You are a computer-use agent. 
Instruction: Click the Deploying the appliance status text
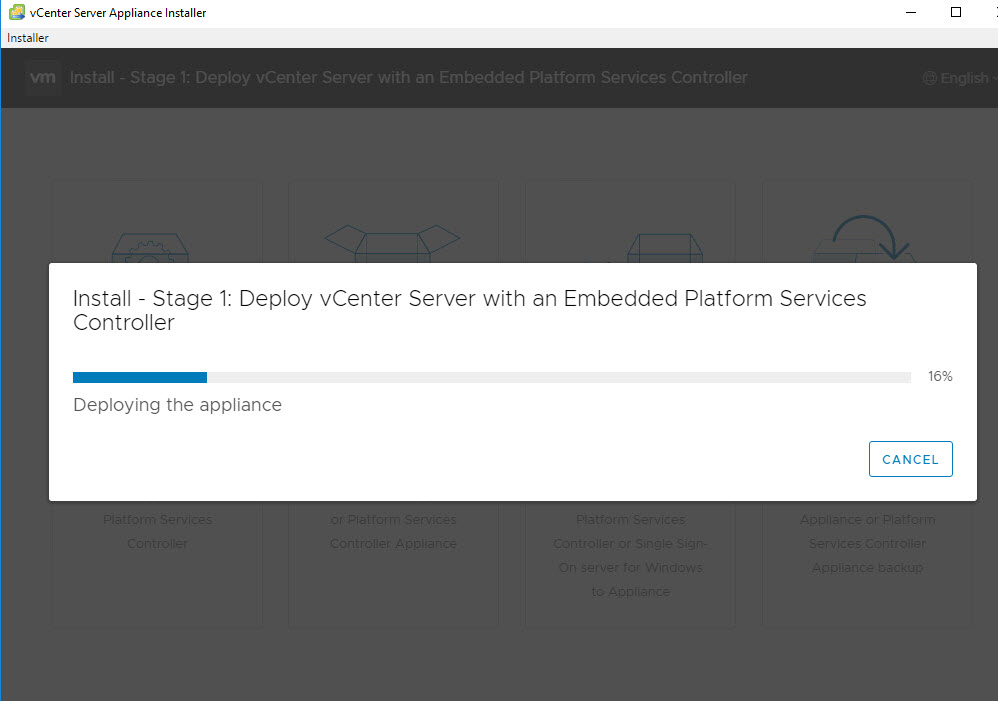[177, 405]
